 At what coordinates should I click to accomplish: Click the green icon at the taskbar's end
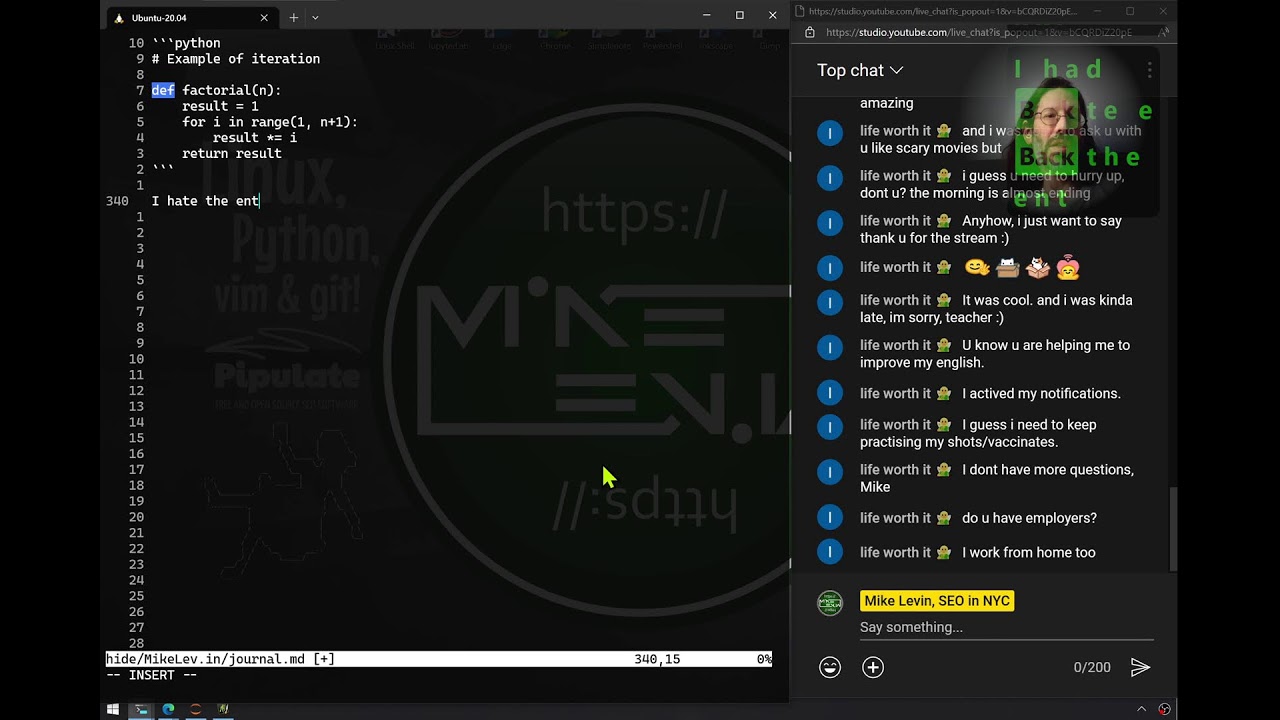223,709
